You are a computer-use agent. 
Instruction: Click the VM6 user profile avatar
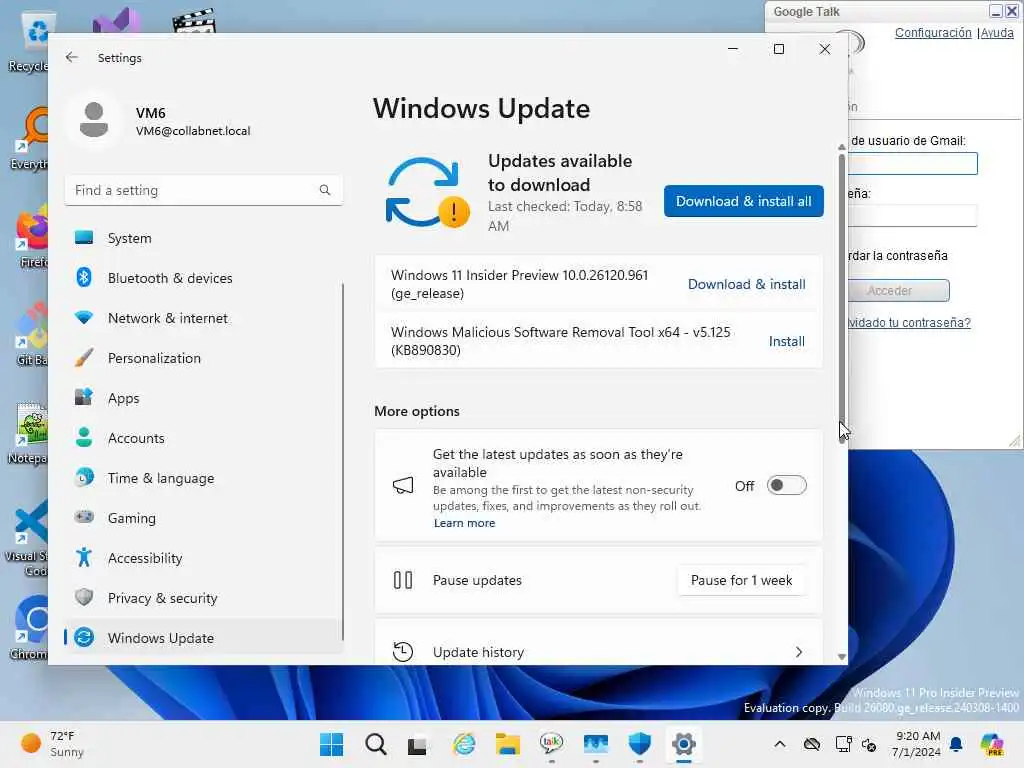pyautogui.click(x=94, y=120)
